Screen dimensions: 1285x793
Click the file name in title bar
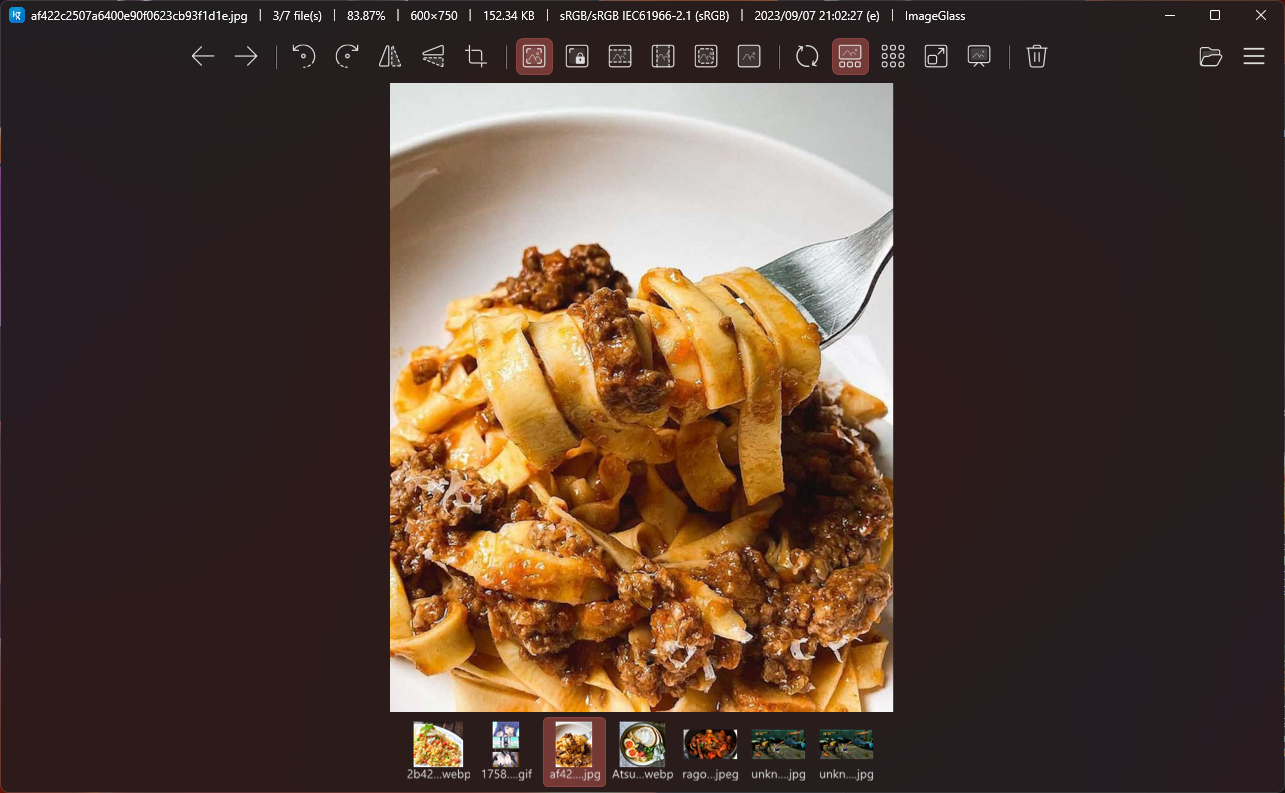(141, 16)
